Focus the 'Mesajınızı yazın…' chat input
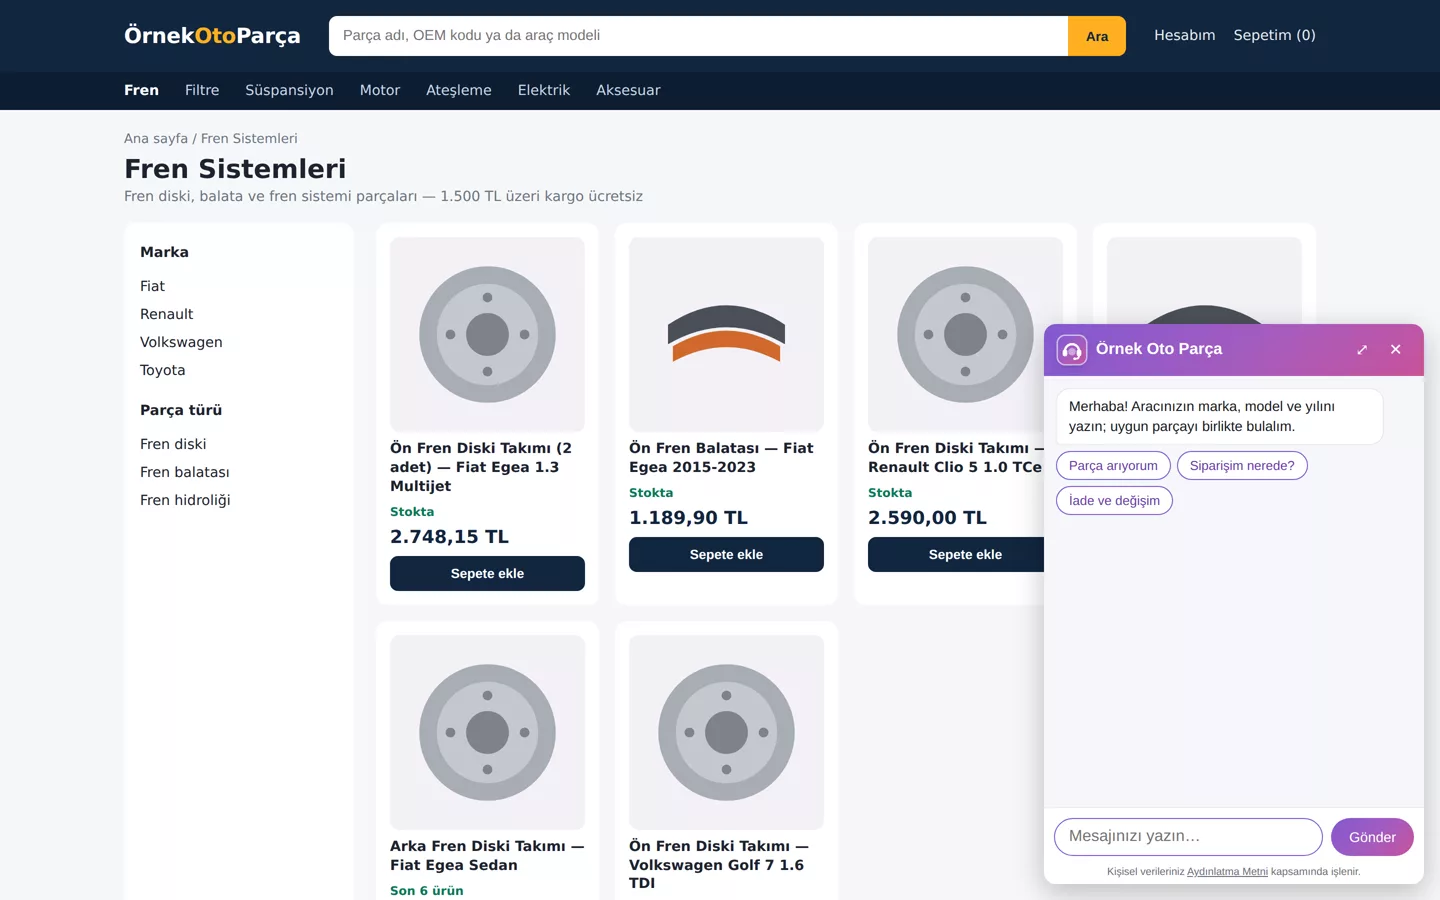 1188,837
